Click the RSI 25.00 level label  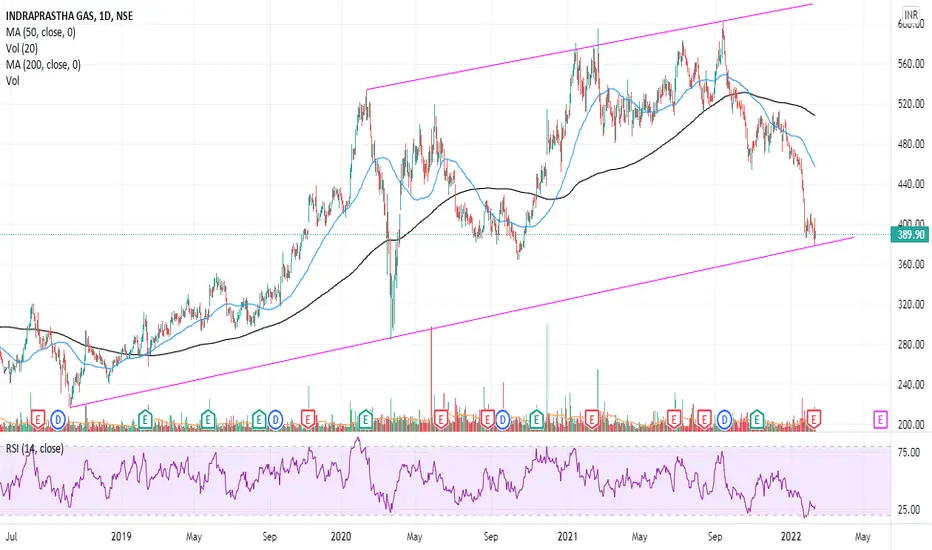click(x=909, y=510)
